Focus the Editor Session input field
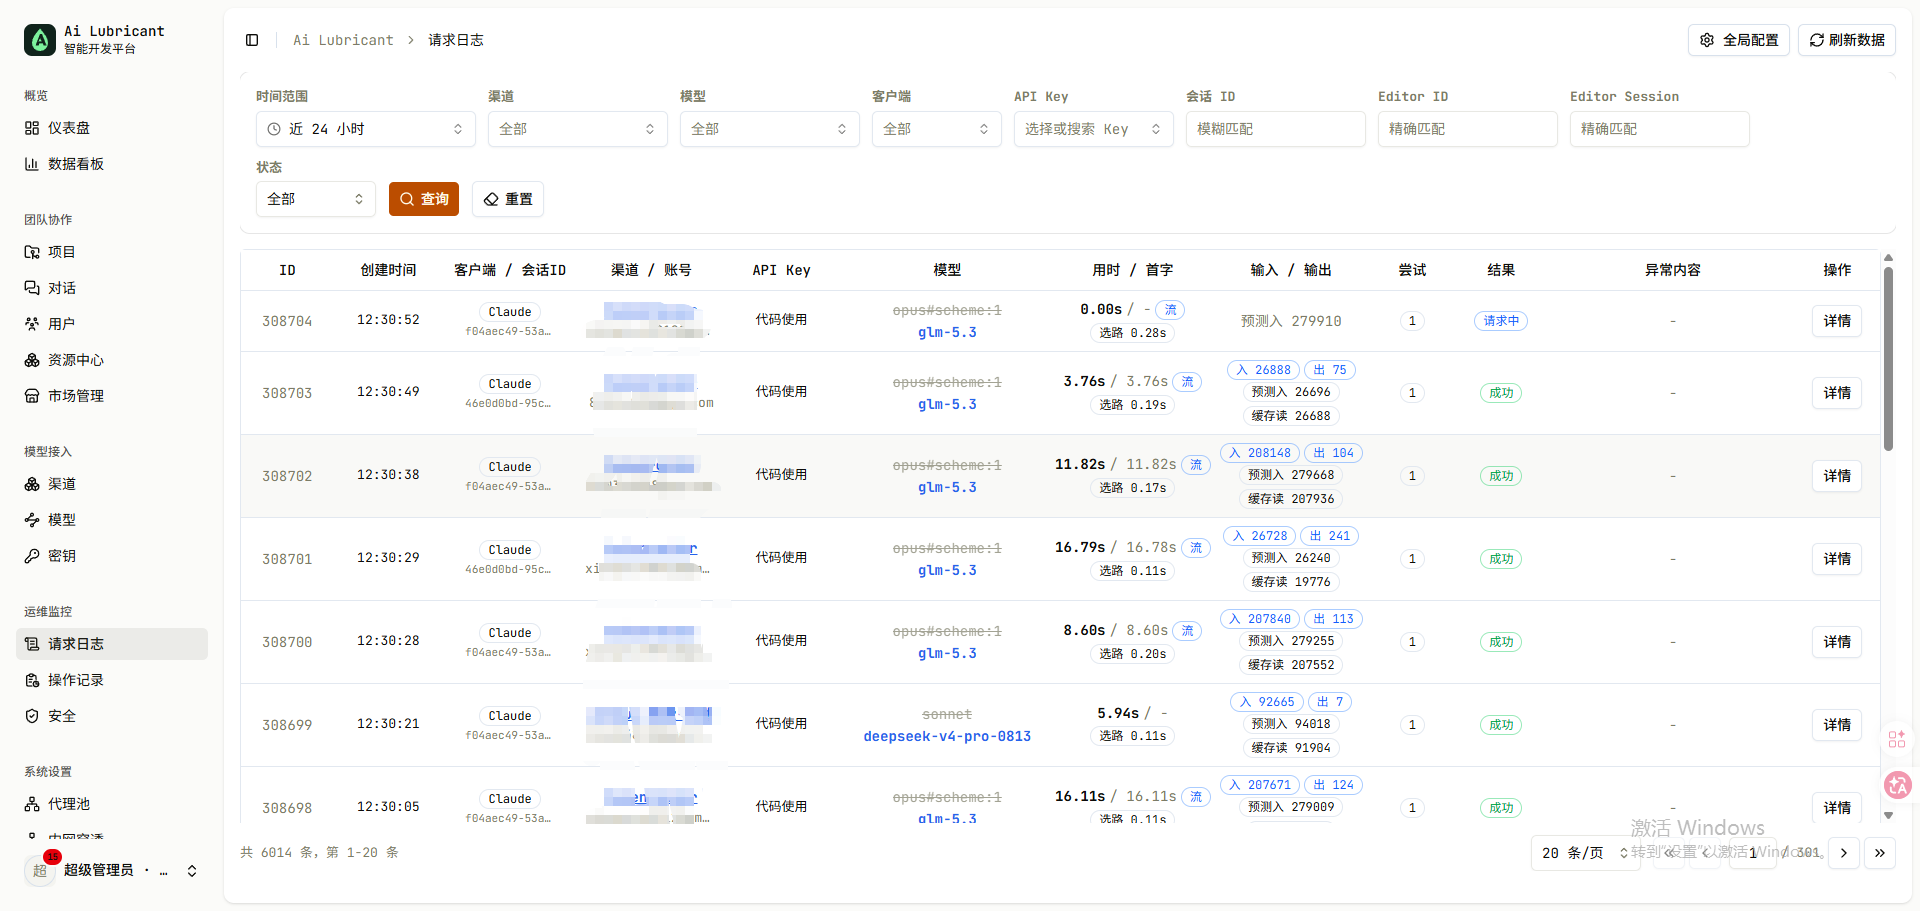Screen dimensions: 1920x911 (1660, 129)
